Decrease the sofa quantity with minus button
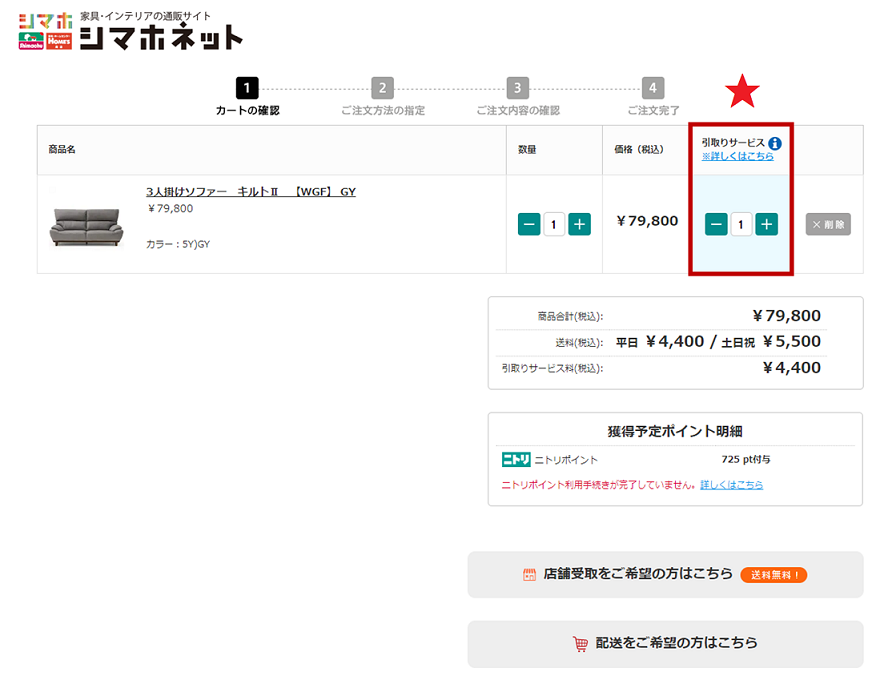This screenshot has height=680, width=880. click(x=529, y=225)
